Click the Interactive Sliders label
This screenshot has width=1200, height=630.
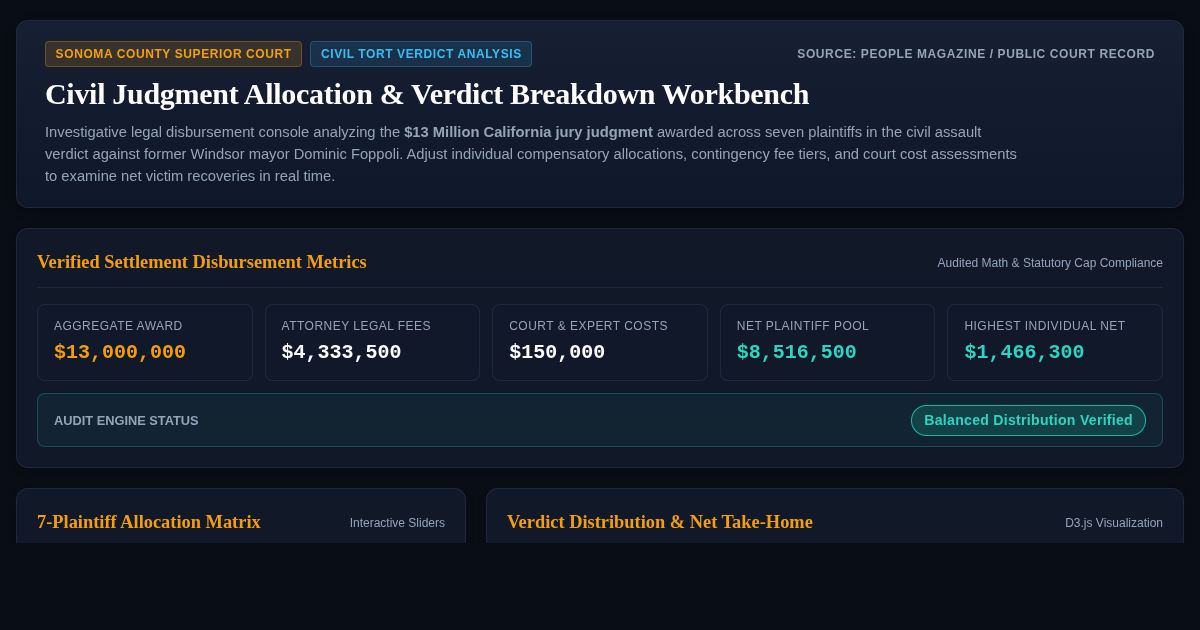(x=397, y=523)
